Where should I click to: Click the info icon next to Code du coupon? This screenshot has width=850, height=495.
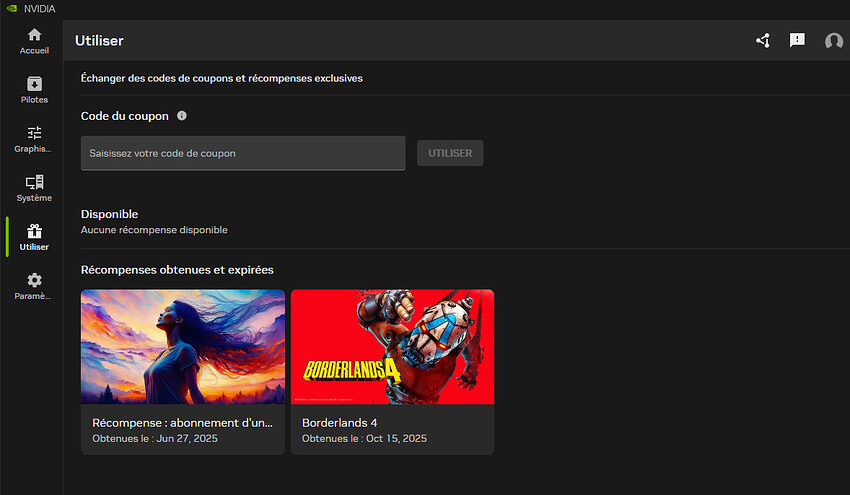(x=182, y=115)
